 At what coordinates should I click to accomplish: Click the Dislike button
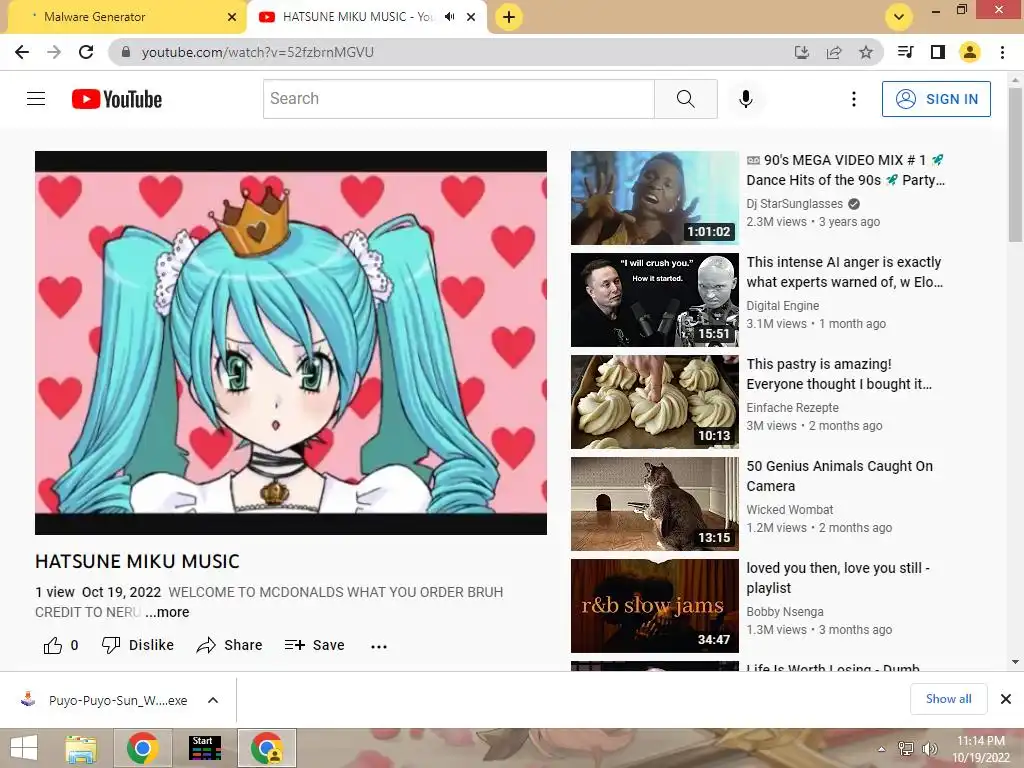[138, 645]
